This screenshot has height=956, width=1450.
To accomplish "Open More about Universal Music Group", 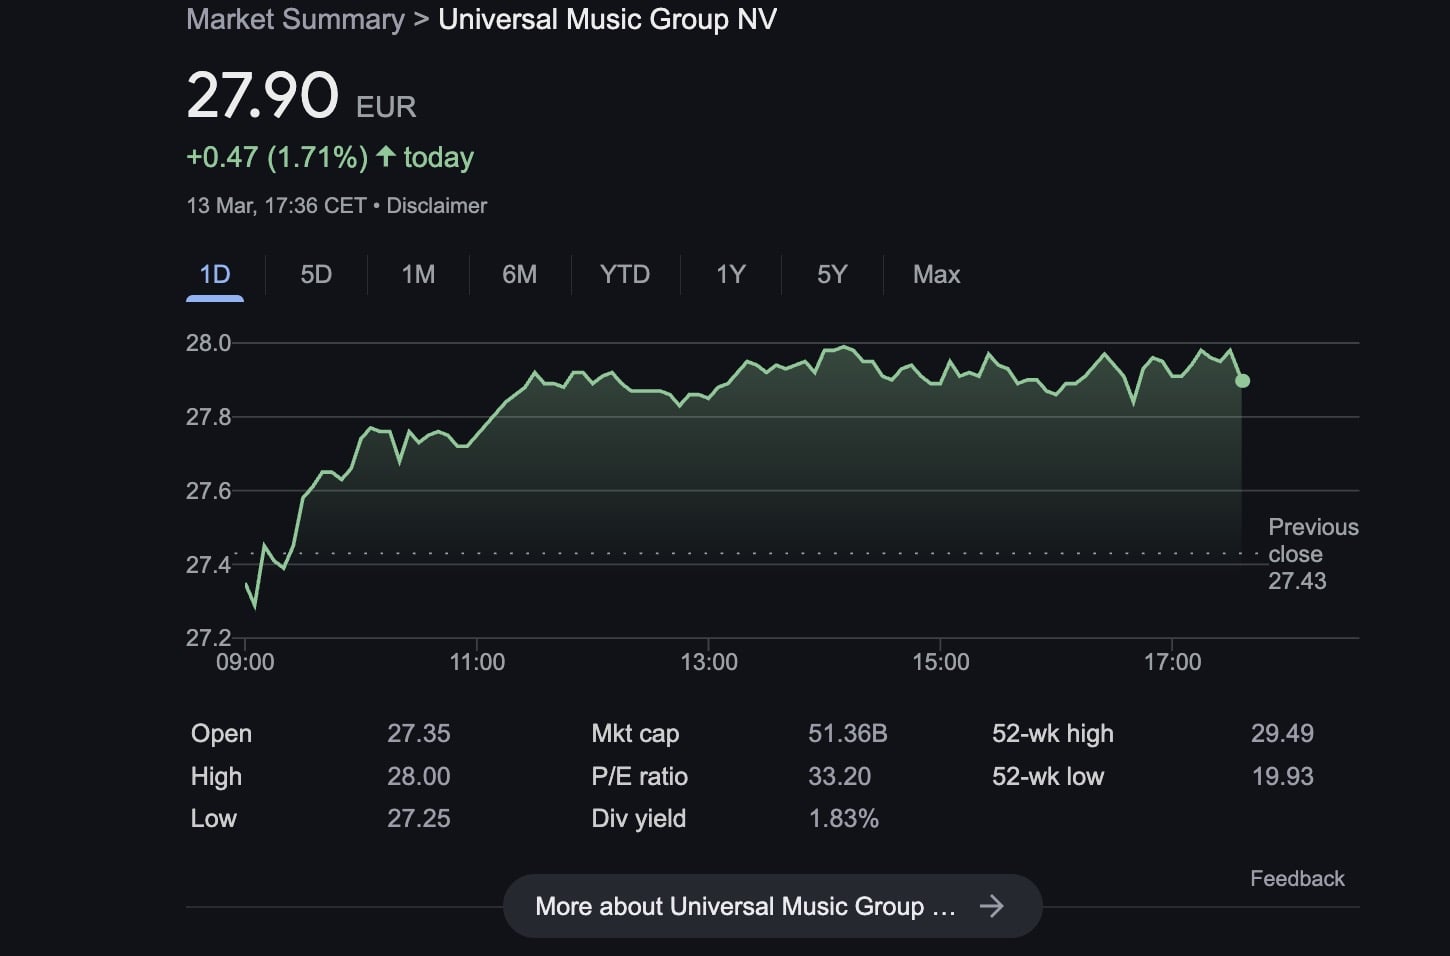I will point(745,906).
